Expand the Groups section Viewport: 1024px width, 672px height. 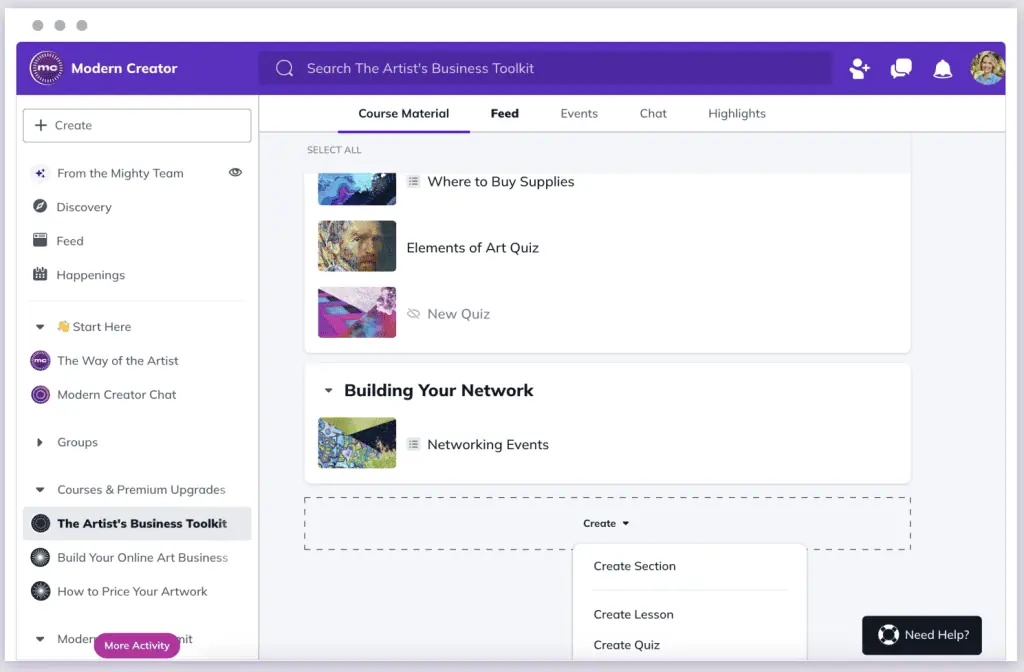point(40,442)
